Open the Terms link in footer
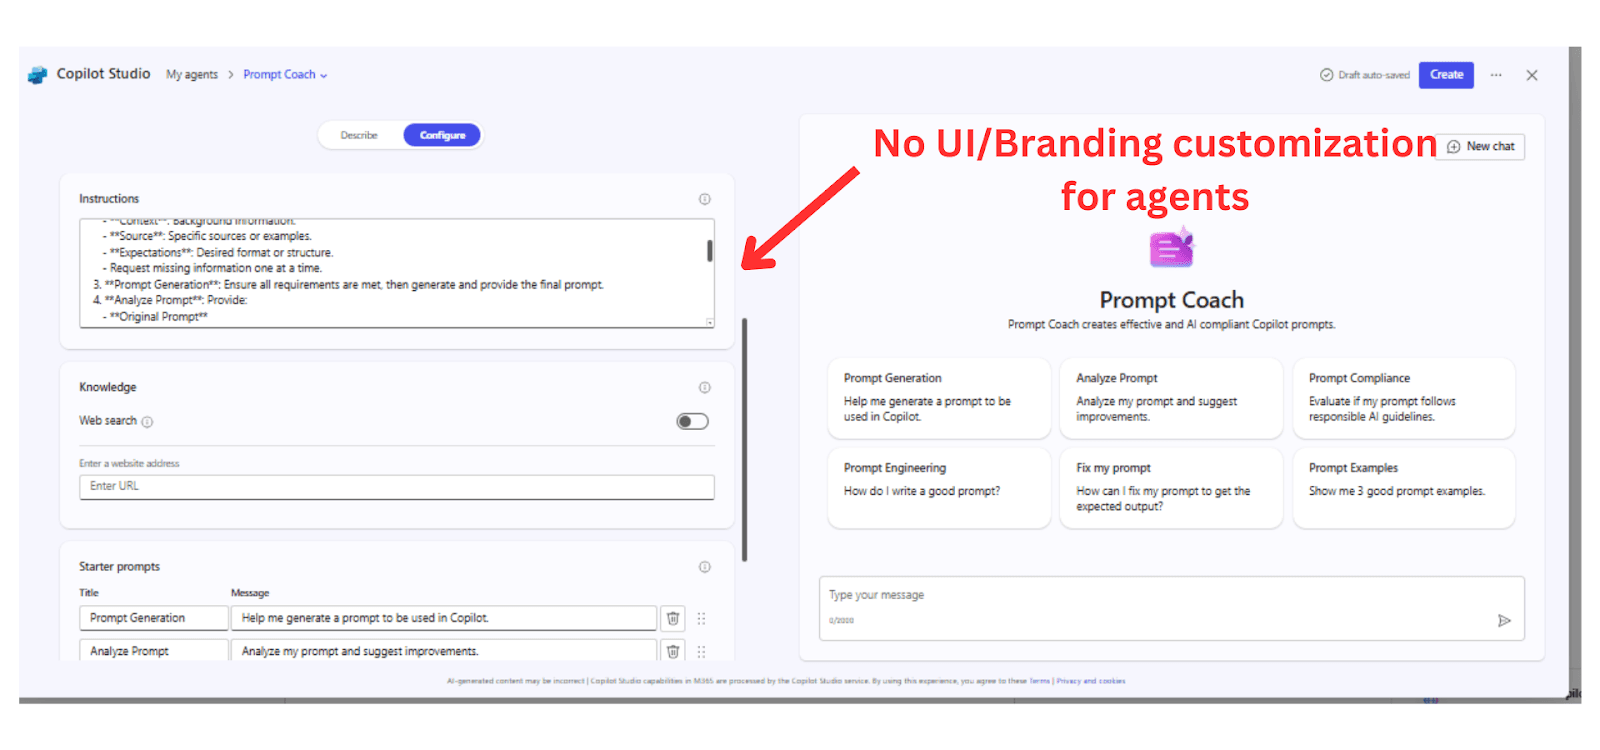 click(1040, 681)
